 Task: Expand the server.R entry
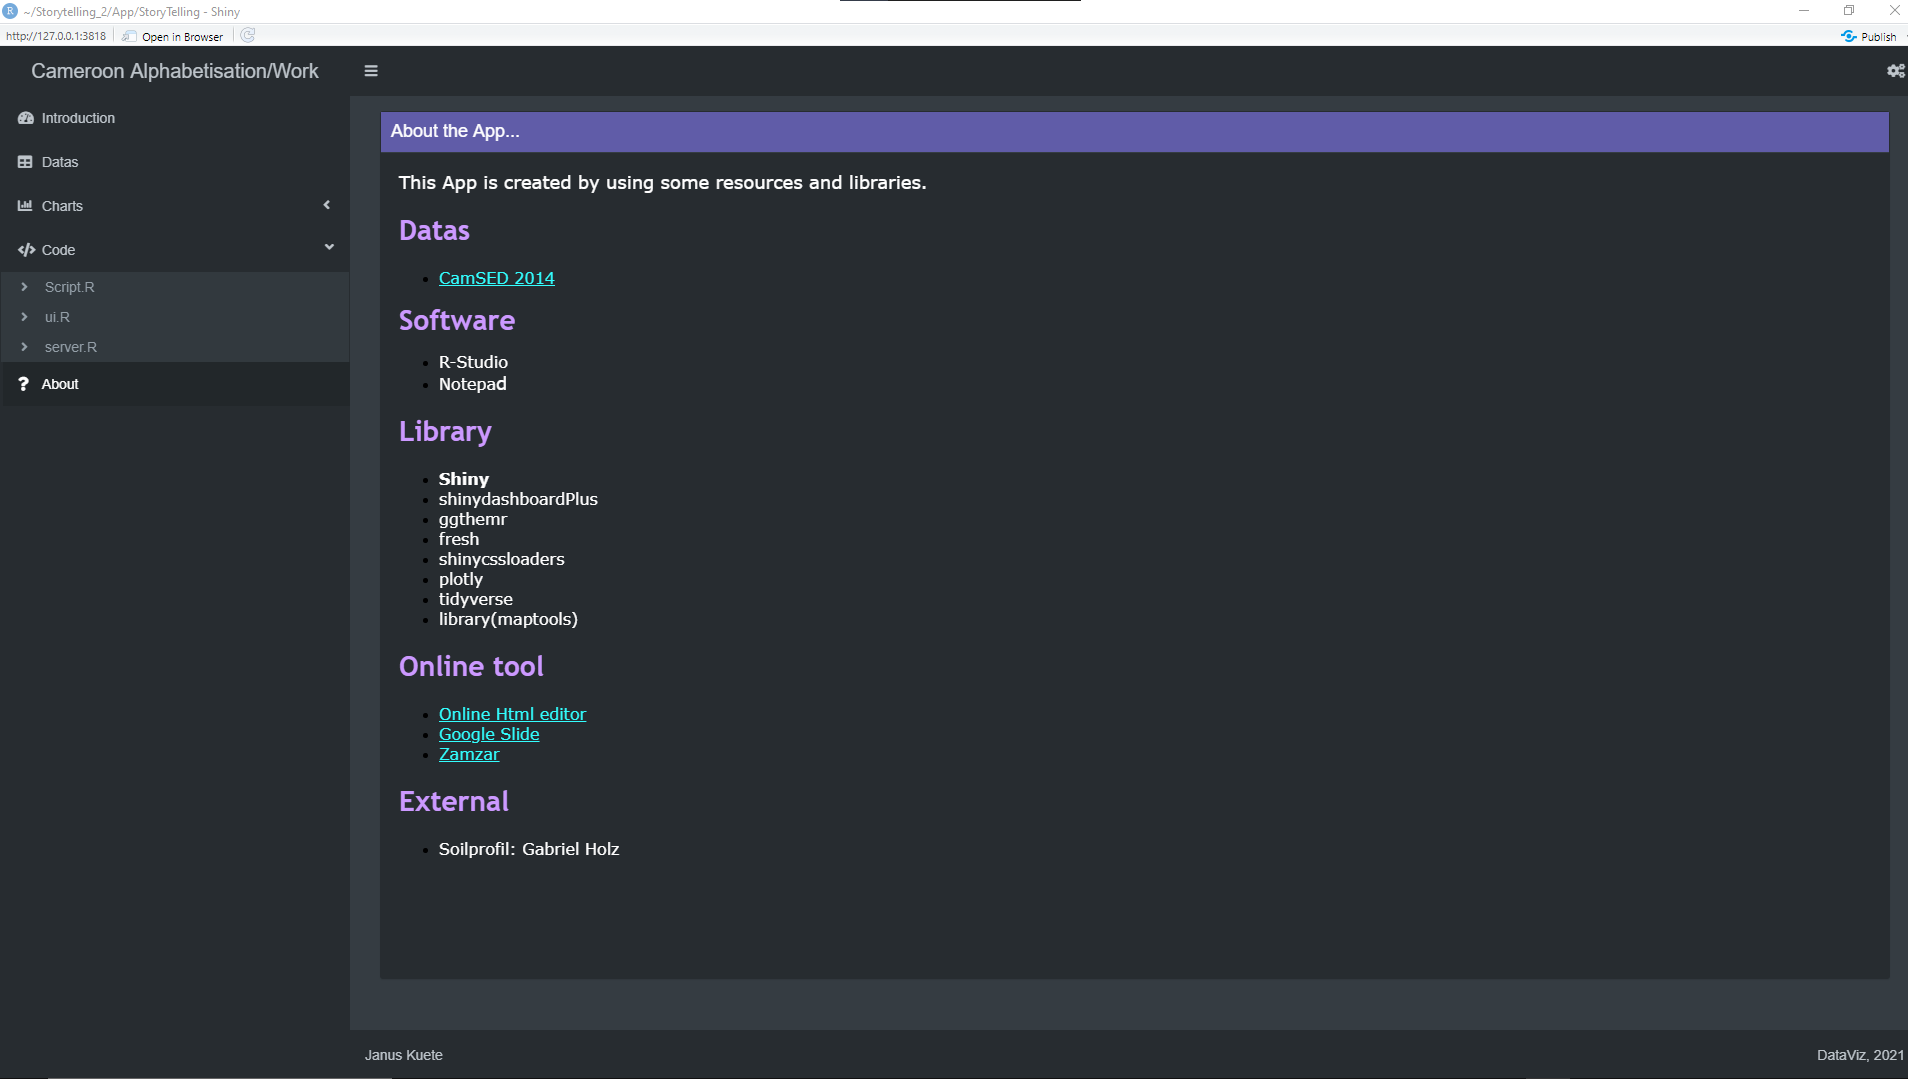click(24, 347)
